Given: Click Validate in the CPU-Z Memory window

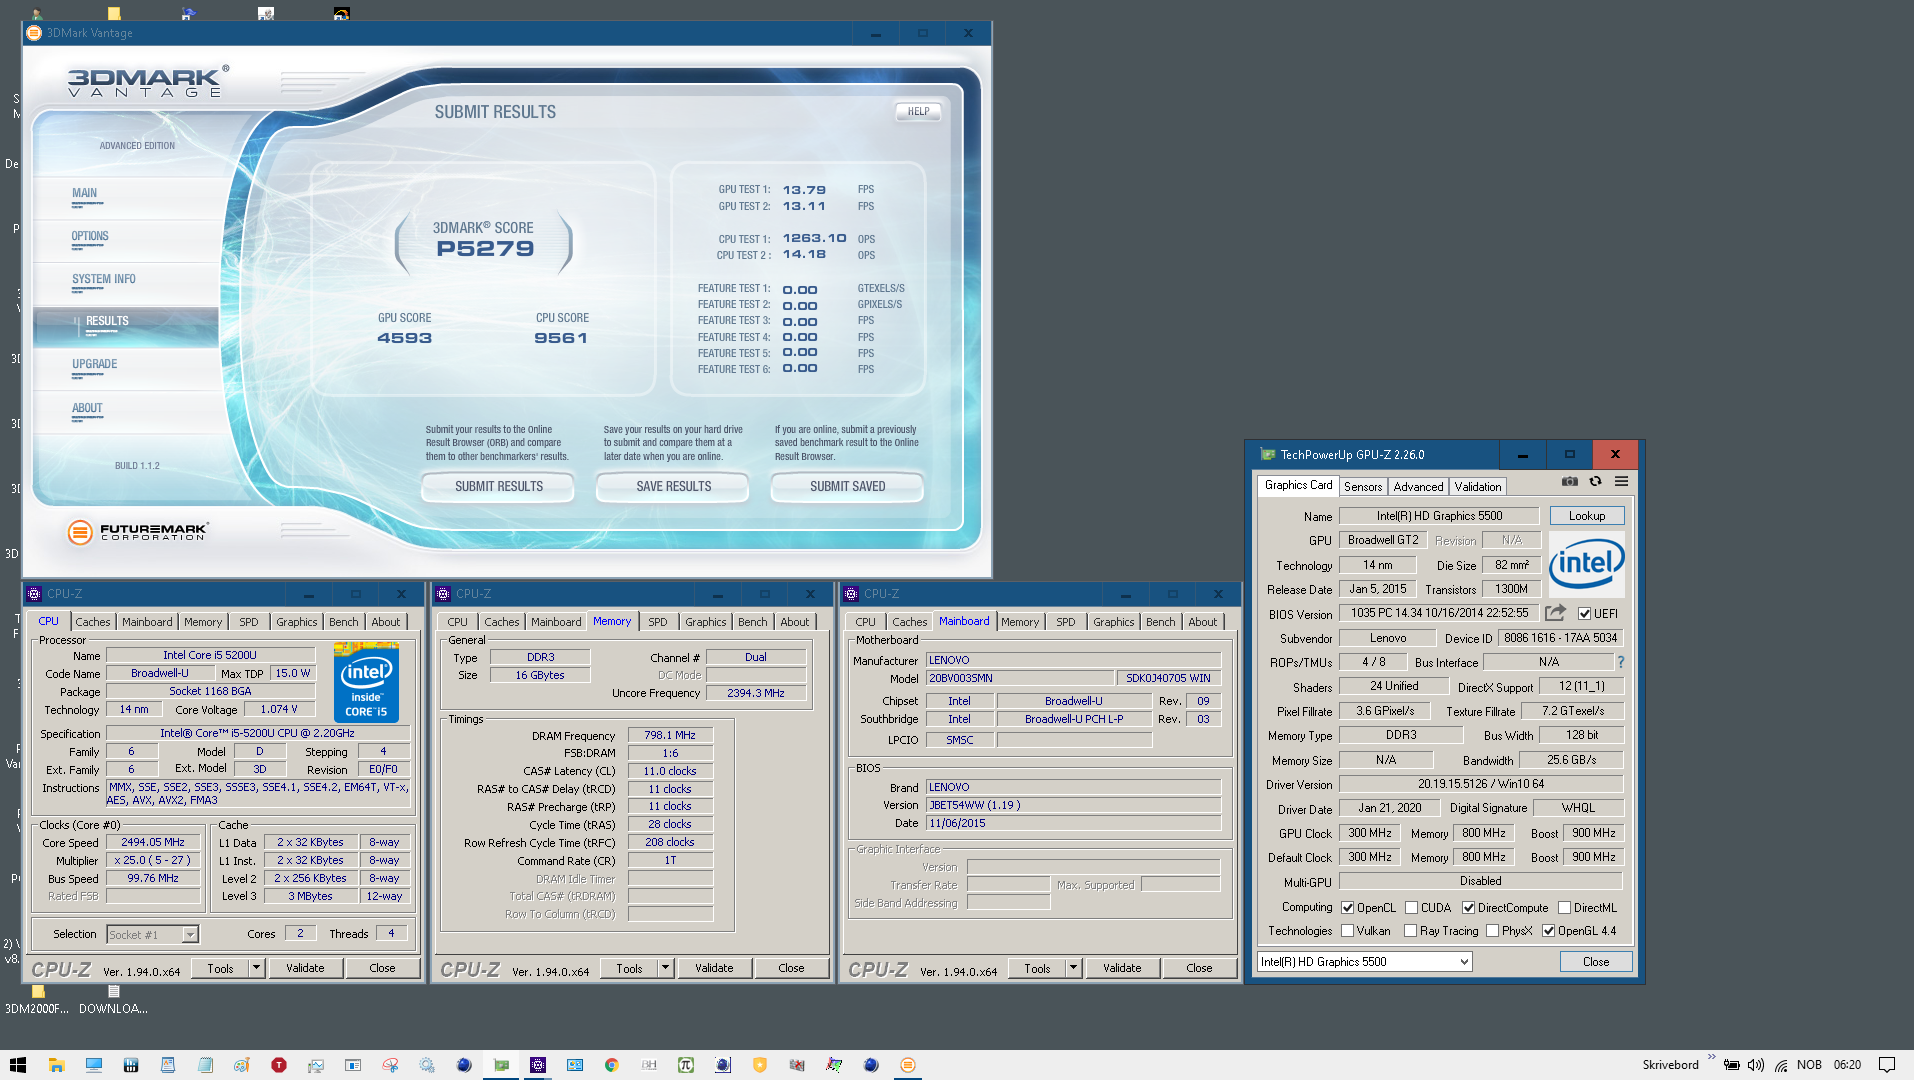Looking at the screenshot, I should coord(714,968).
